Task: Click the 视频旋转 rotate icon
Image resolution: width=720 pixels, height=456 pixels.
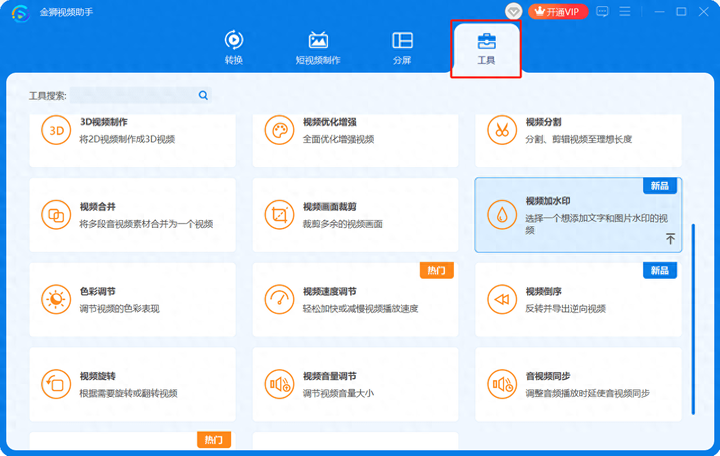Action: [56, 384]
